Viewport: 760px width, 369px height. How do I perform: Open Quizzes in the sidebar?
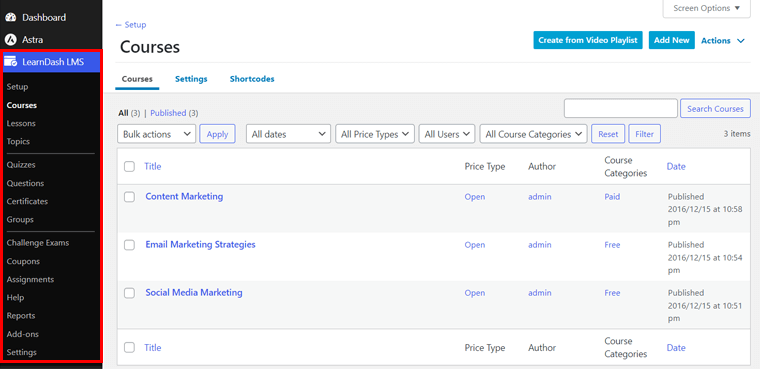21,165
